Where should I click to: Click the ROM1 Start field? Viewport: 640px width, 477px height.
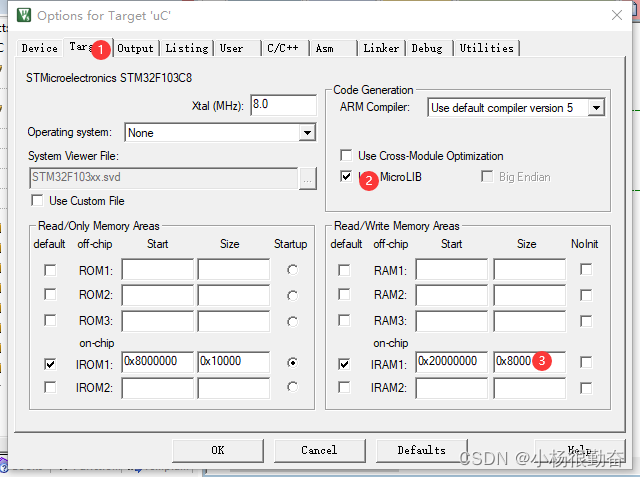click(x=158, y=269)
